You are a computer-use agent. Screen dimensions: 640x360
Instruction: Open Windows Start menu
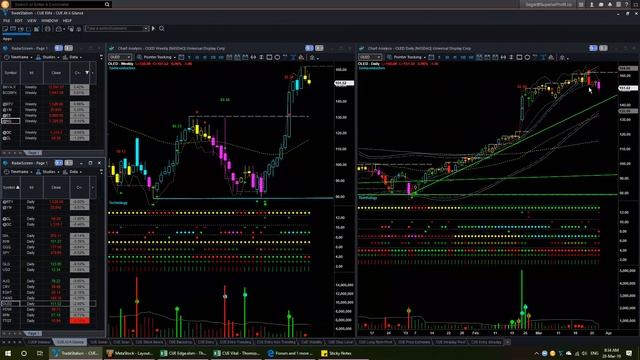7,353
